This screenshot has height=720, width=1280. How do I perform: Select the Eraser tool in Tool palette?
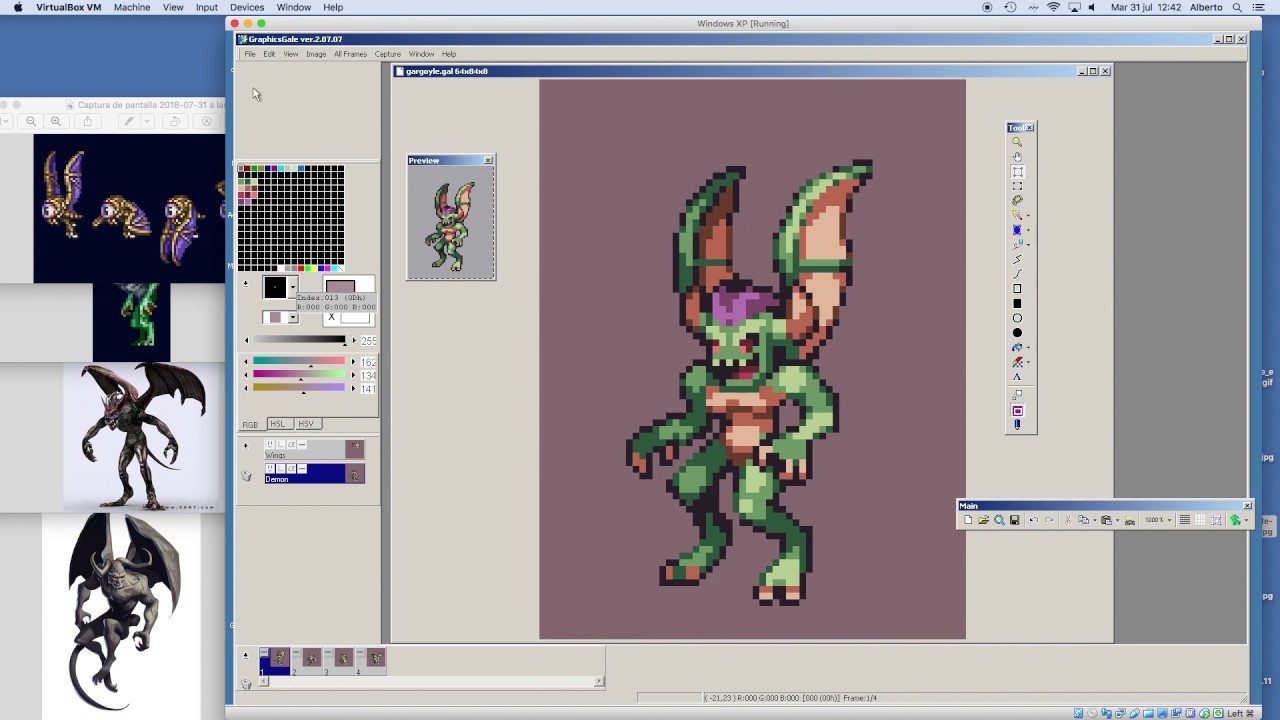click(x=1016, y=362)
